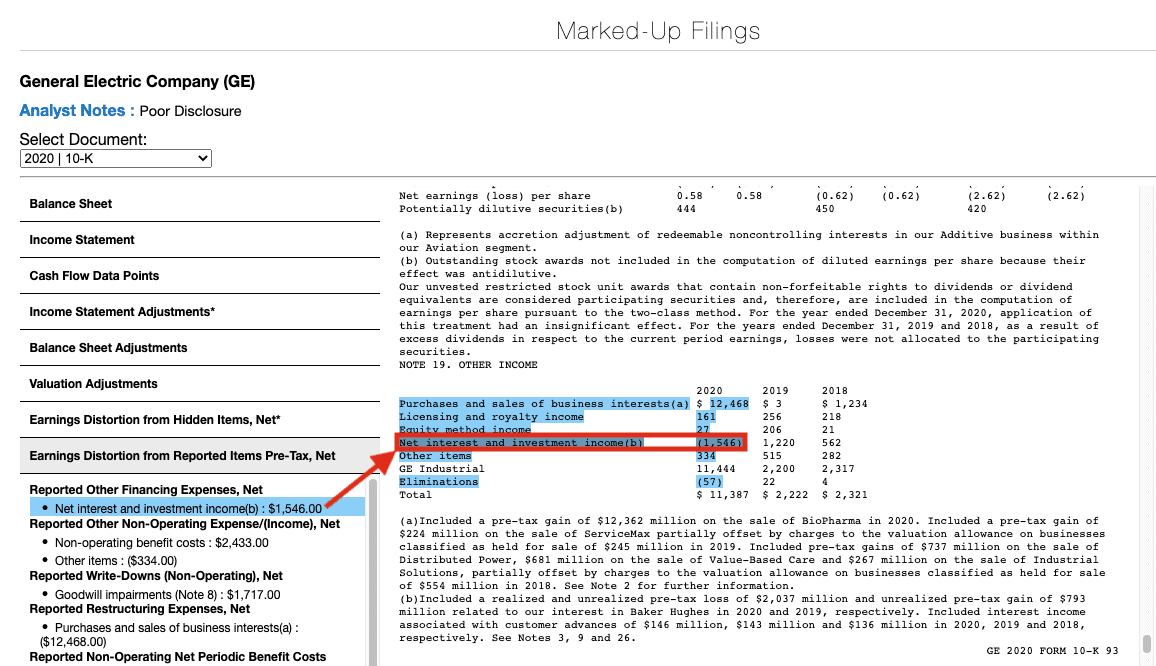Click the GE Industrial row label
This screenshot has height=666, width=1156.
tap(442, 469)
